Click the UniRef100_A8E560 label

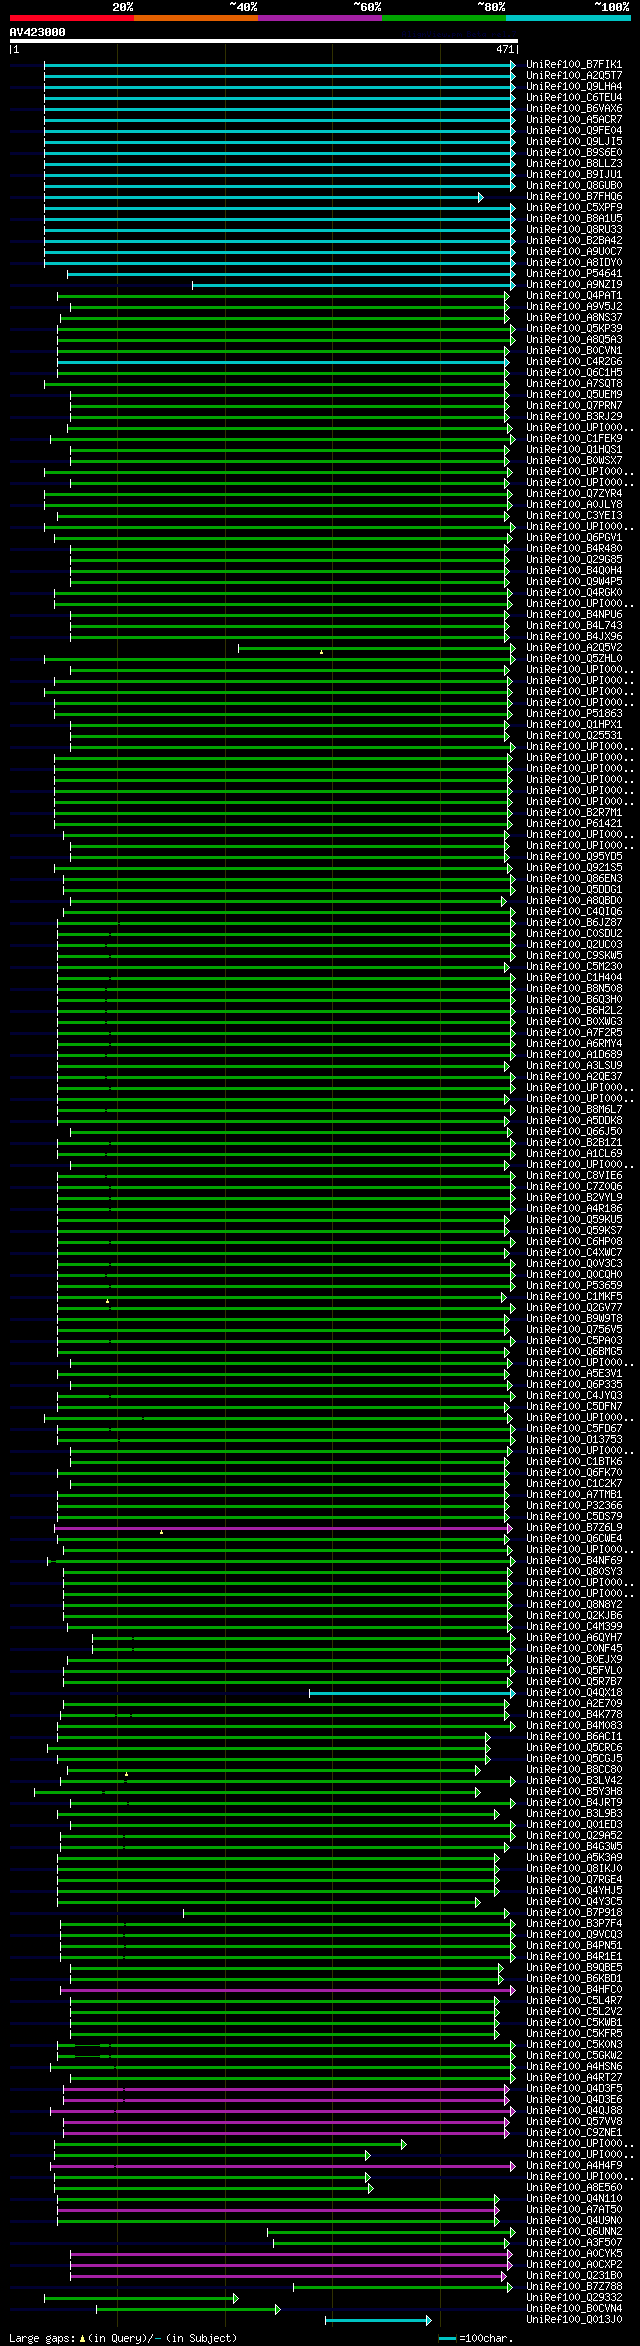pos(574,2188)
